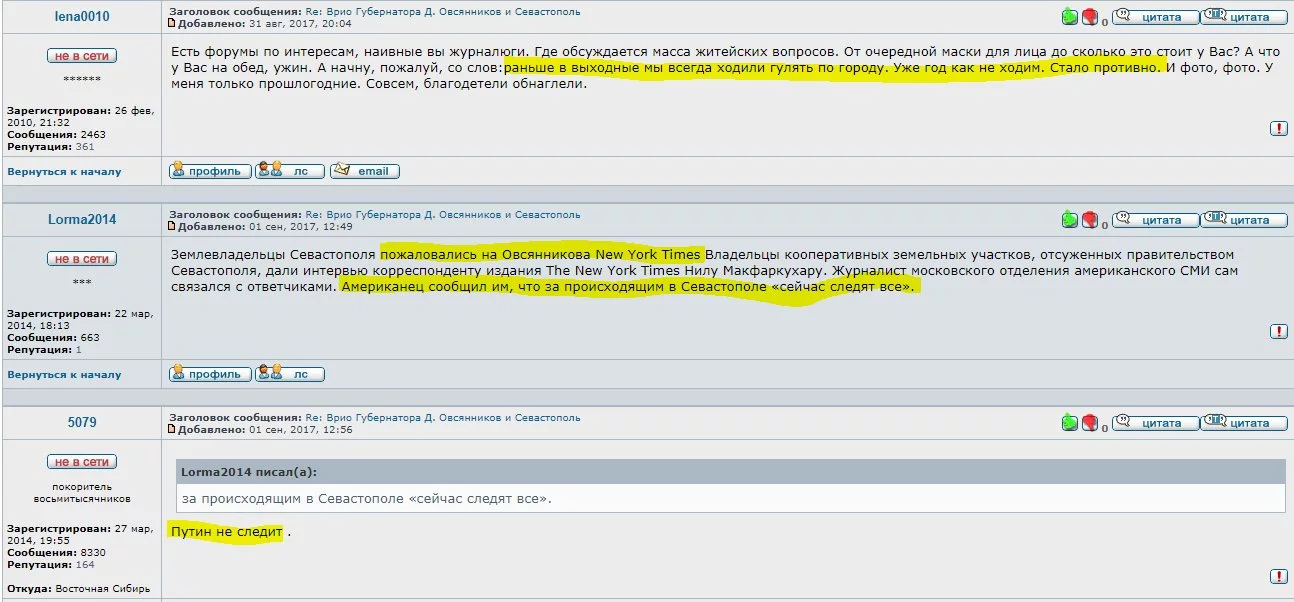Upvote user 5079's post with the green thumb
This screenshot has width=1294, height=602.
click(x=1069, y=423)
